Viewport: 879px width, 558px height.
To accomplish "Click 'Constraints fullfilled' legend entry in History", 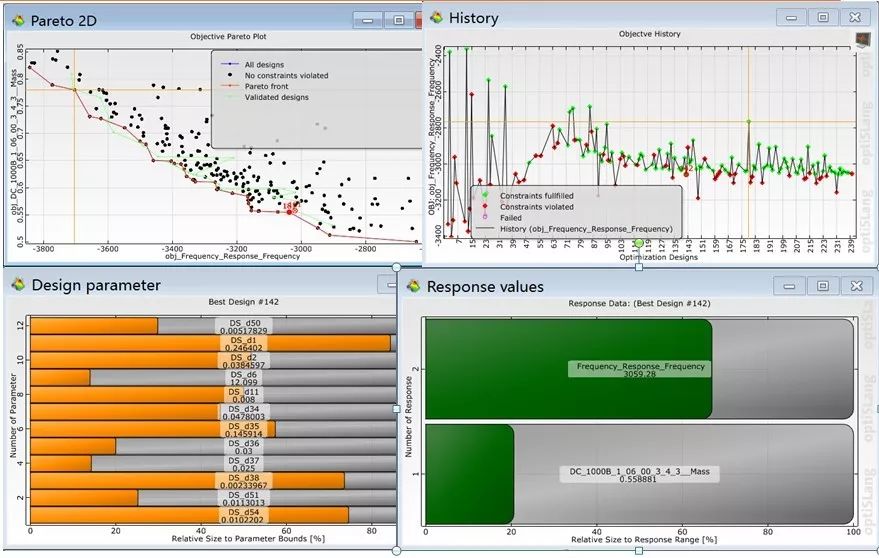I will tap(536, 196).
